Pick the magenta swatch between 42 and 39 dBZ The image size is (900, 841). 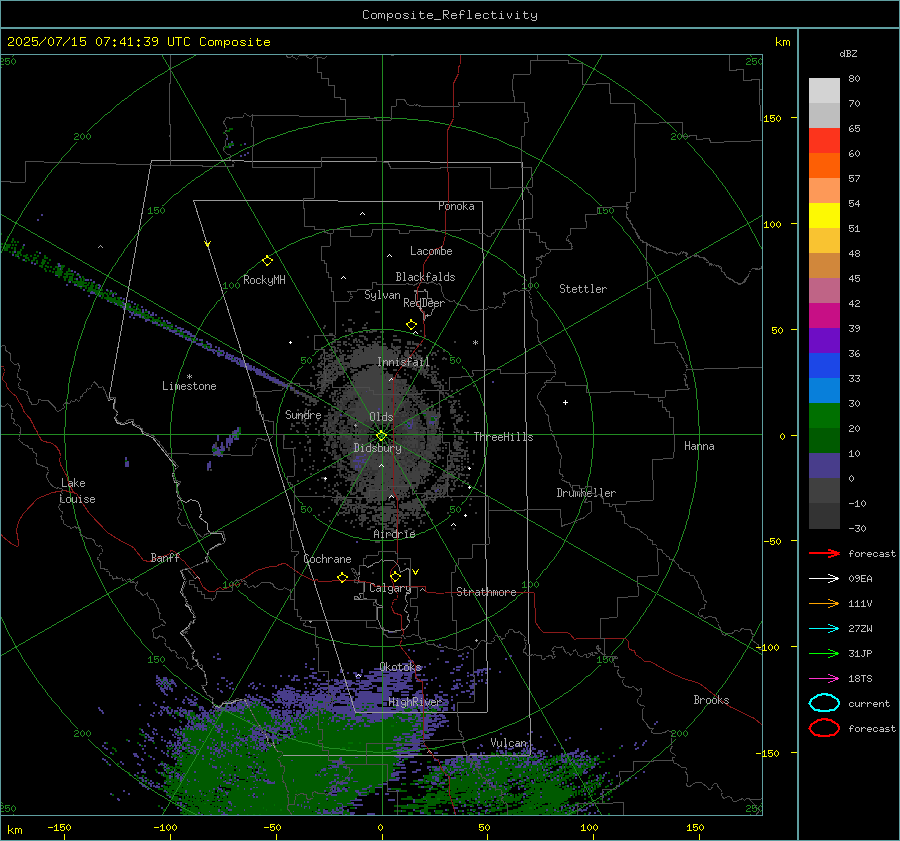point(824,316)
